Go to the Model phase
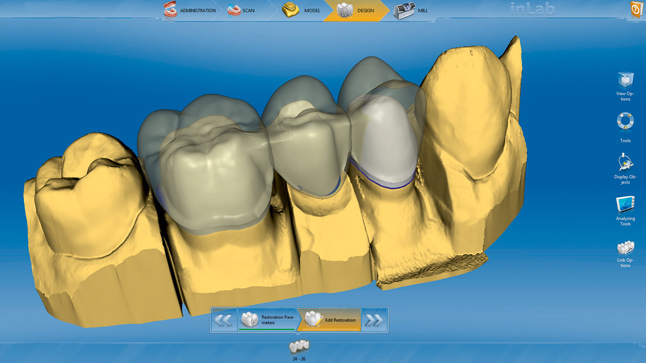Screen dimensions: 646x363 tap(302, 10)
